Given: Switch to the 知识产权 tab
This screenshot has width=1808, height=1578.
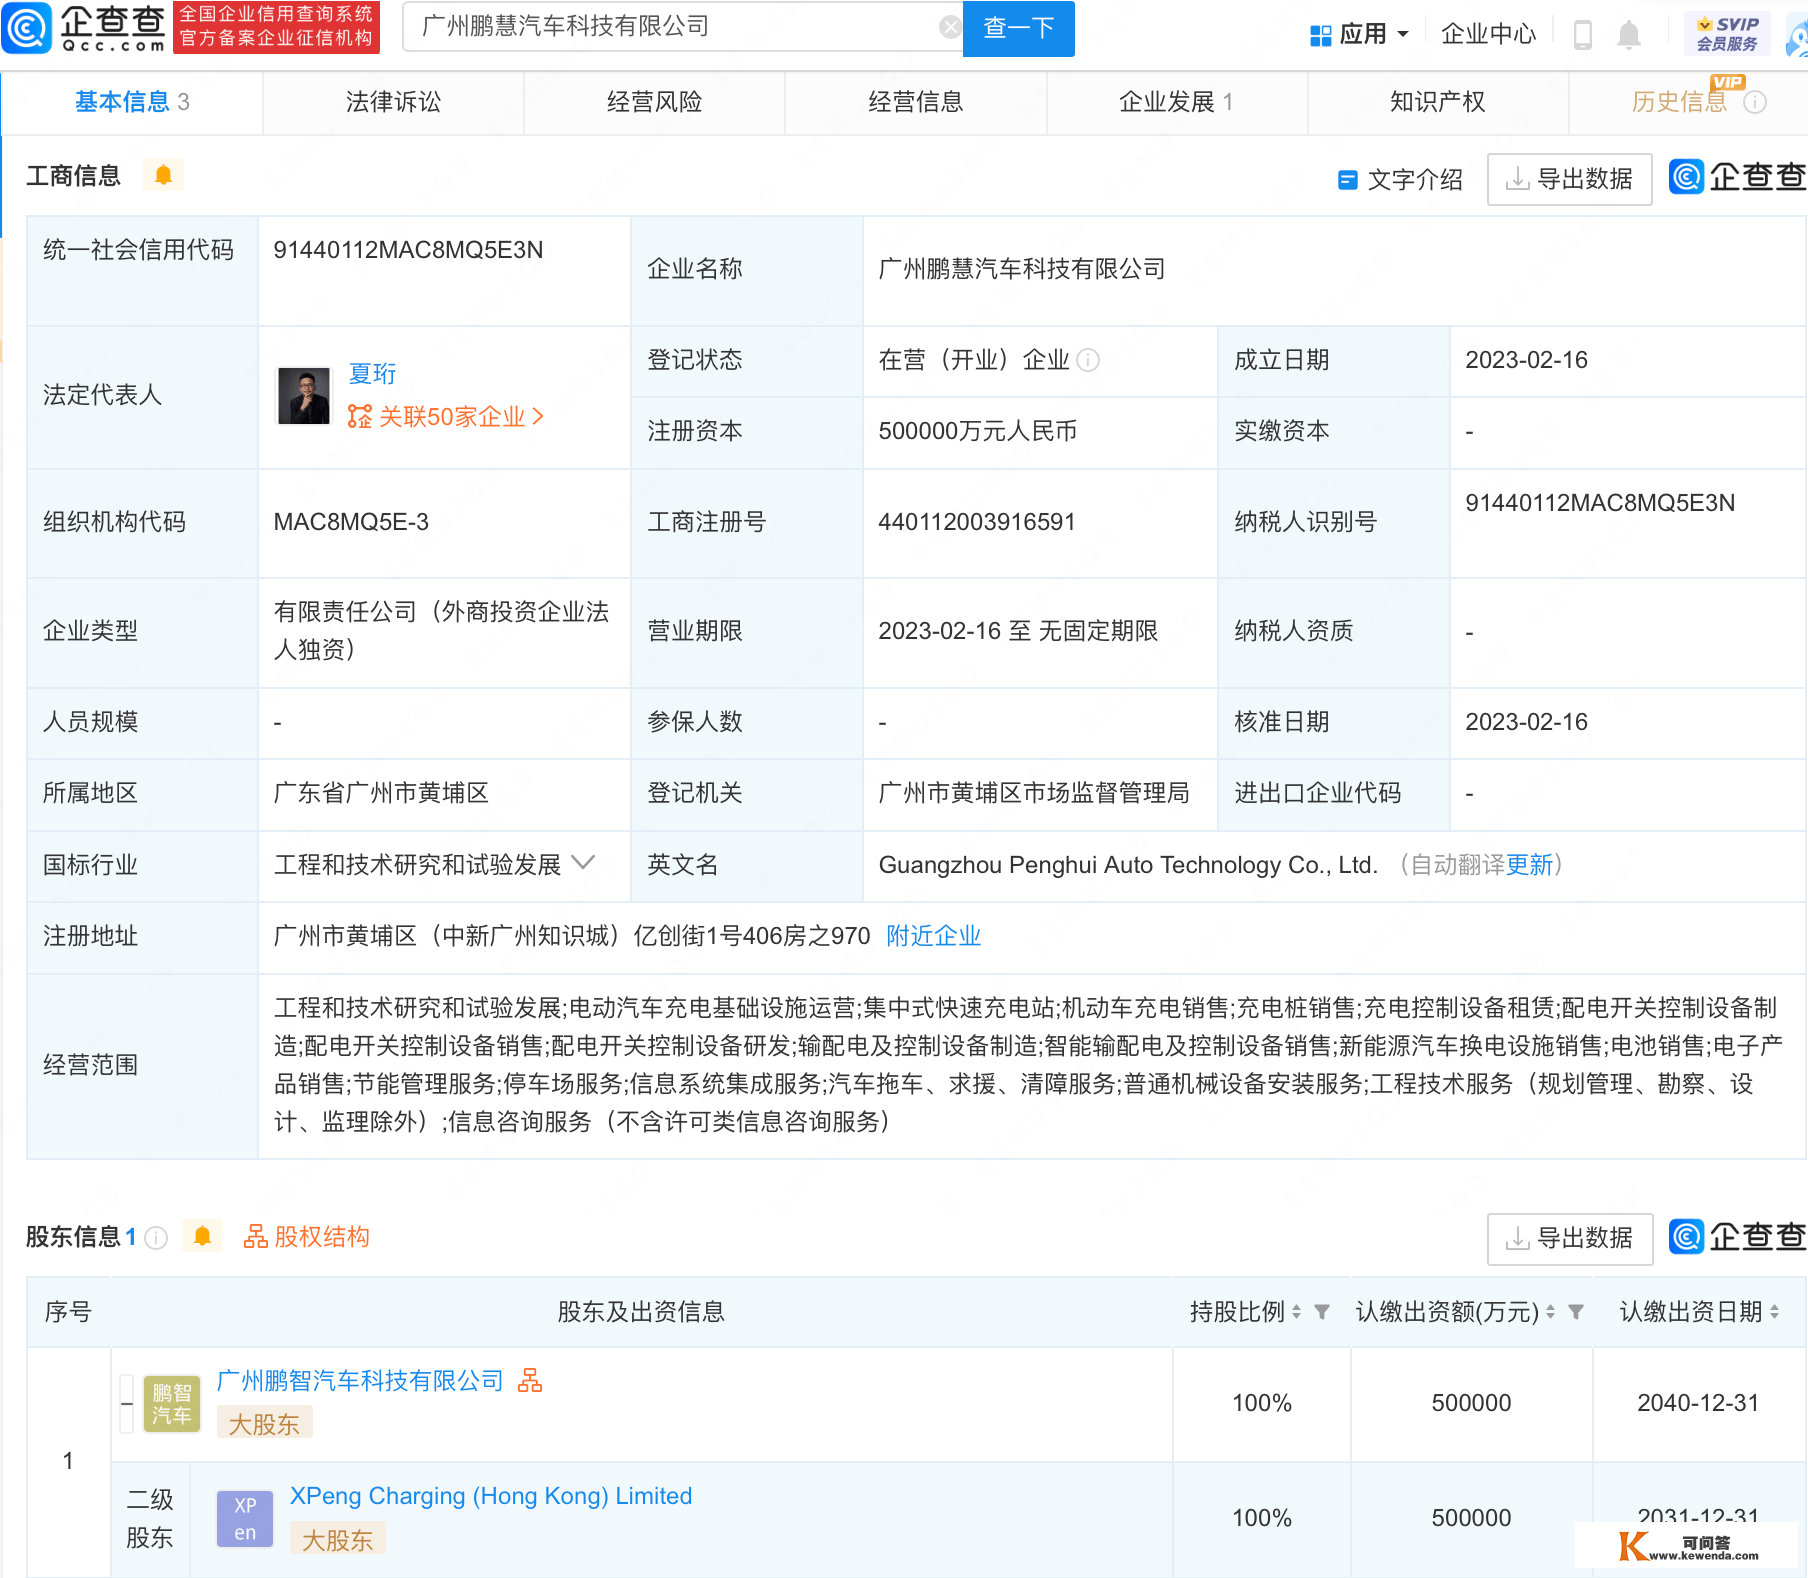Looking at the screenshot, I should (1436, 101).
